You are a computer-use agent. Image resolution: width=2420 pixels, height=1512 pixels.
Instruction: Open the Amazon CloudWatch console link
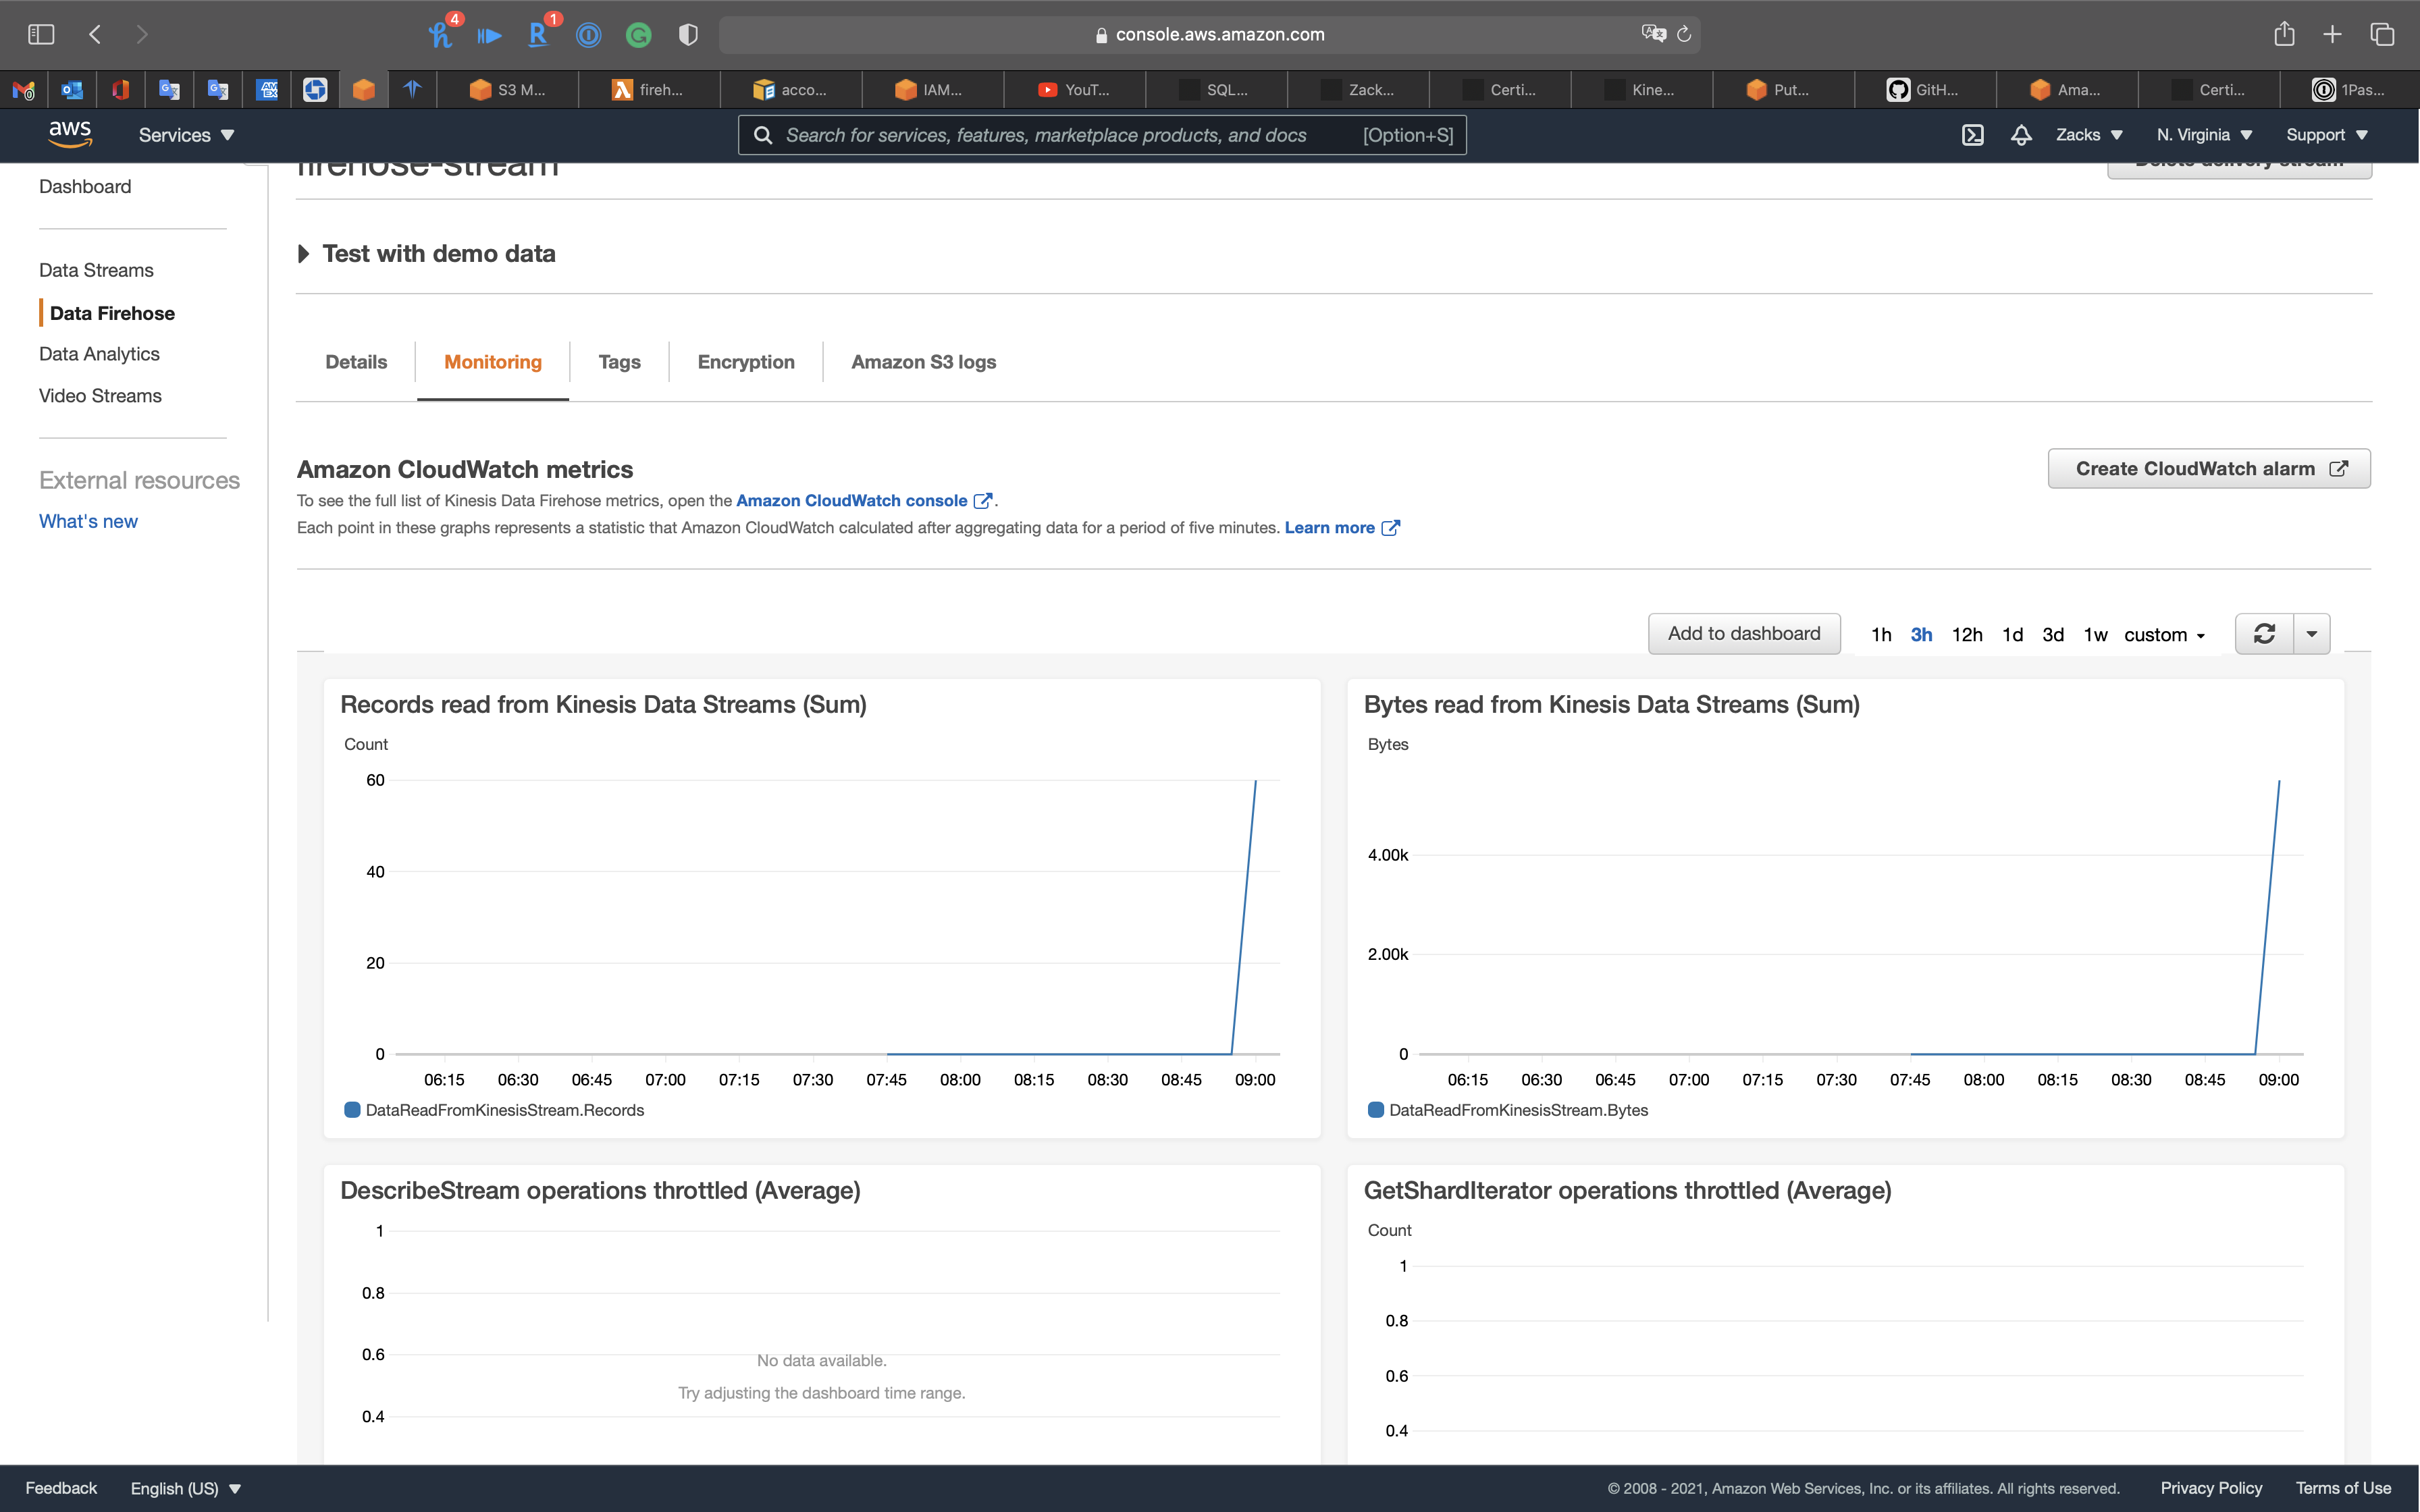tap(851, 500)
